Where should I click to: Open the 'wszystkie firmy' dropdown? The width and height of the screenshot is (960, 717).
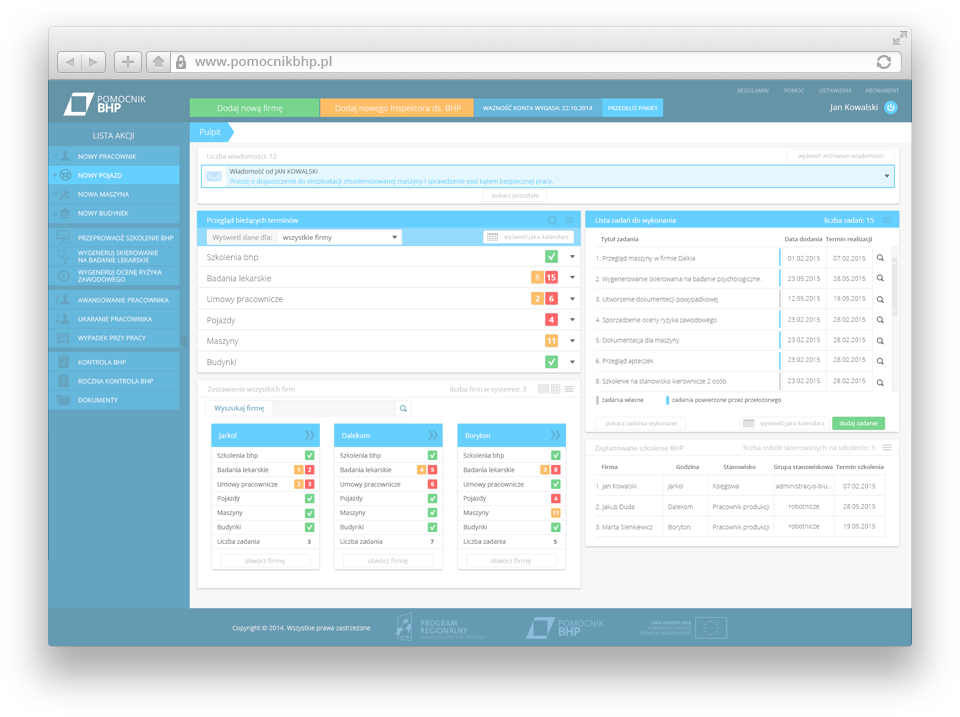(x=340, y=237)
